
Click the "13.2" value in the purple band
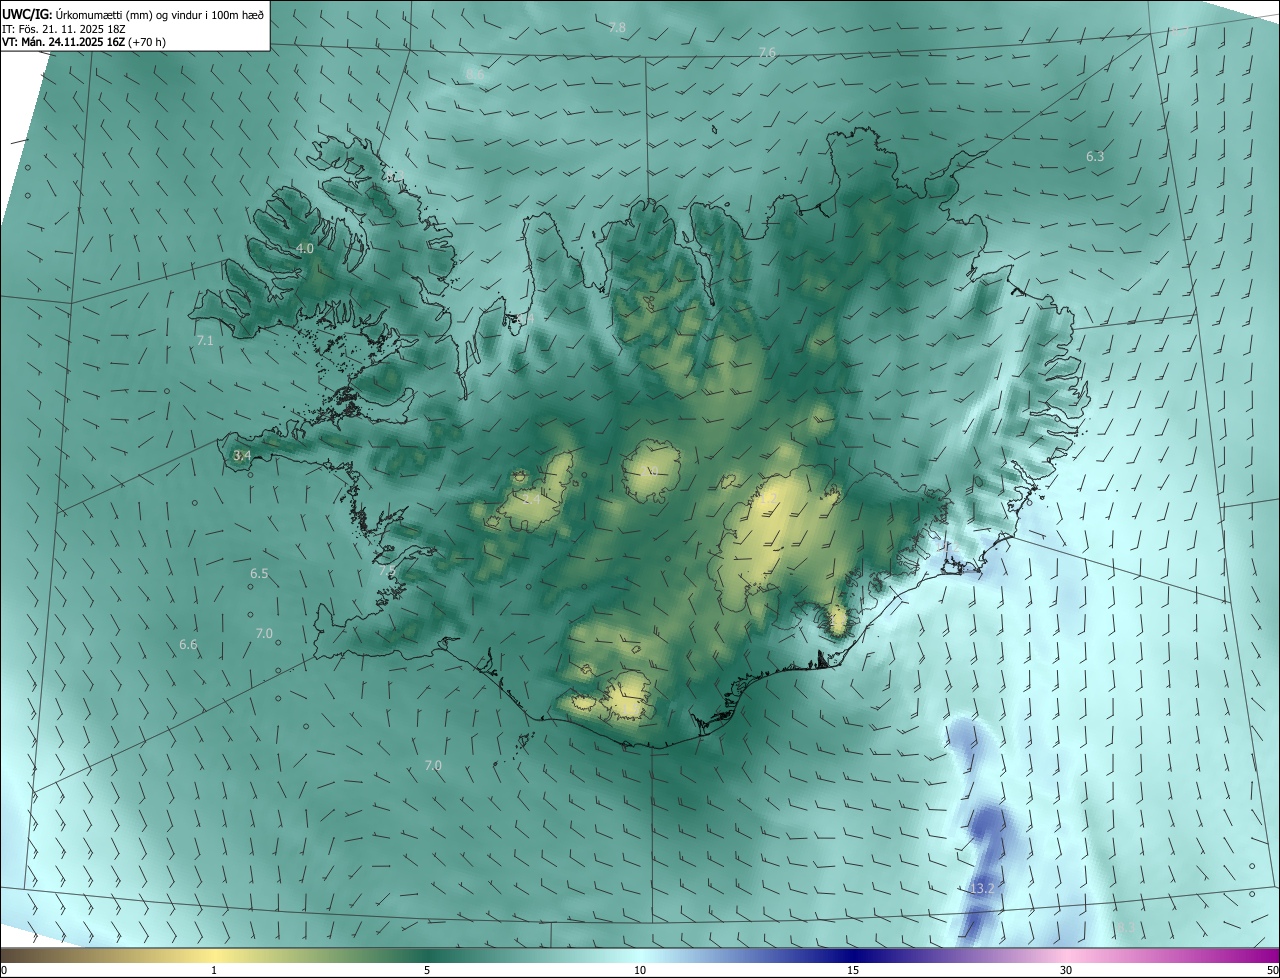983,888
